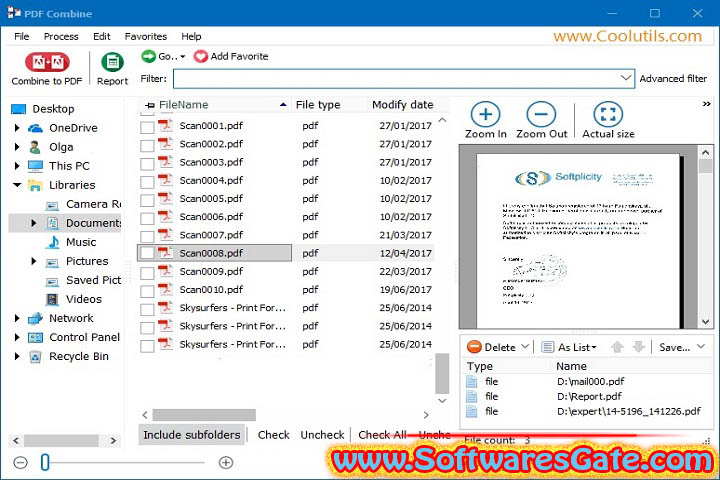Click the Music note icon

pos(53,242)
